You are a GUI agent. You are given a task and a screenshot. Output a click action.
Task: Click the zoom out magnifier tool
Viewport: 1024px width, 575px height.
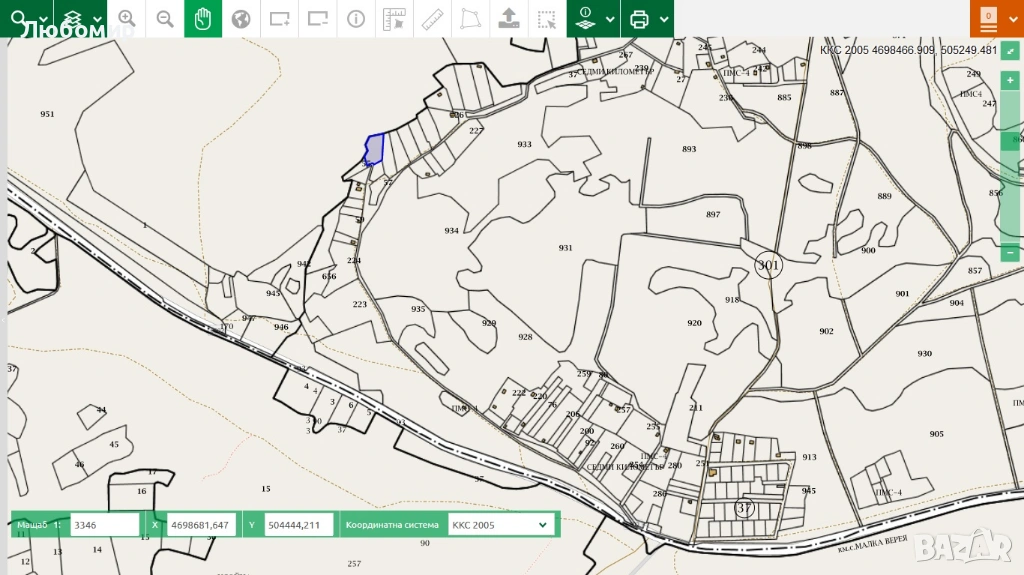(165, 19)
